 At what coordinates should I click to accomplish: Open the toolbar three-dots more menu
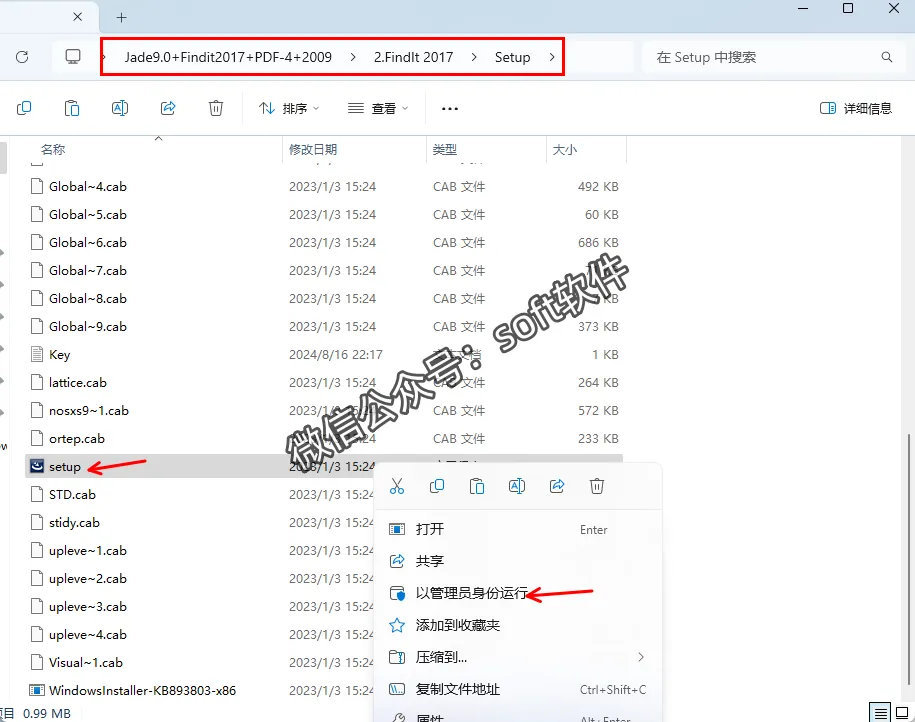[450, 109]
